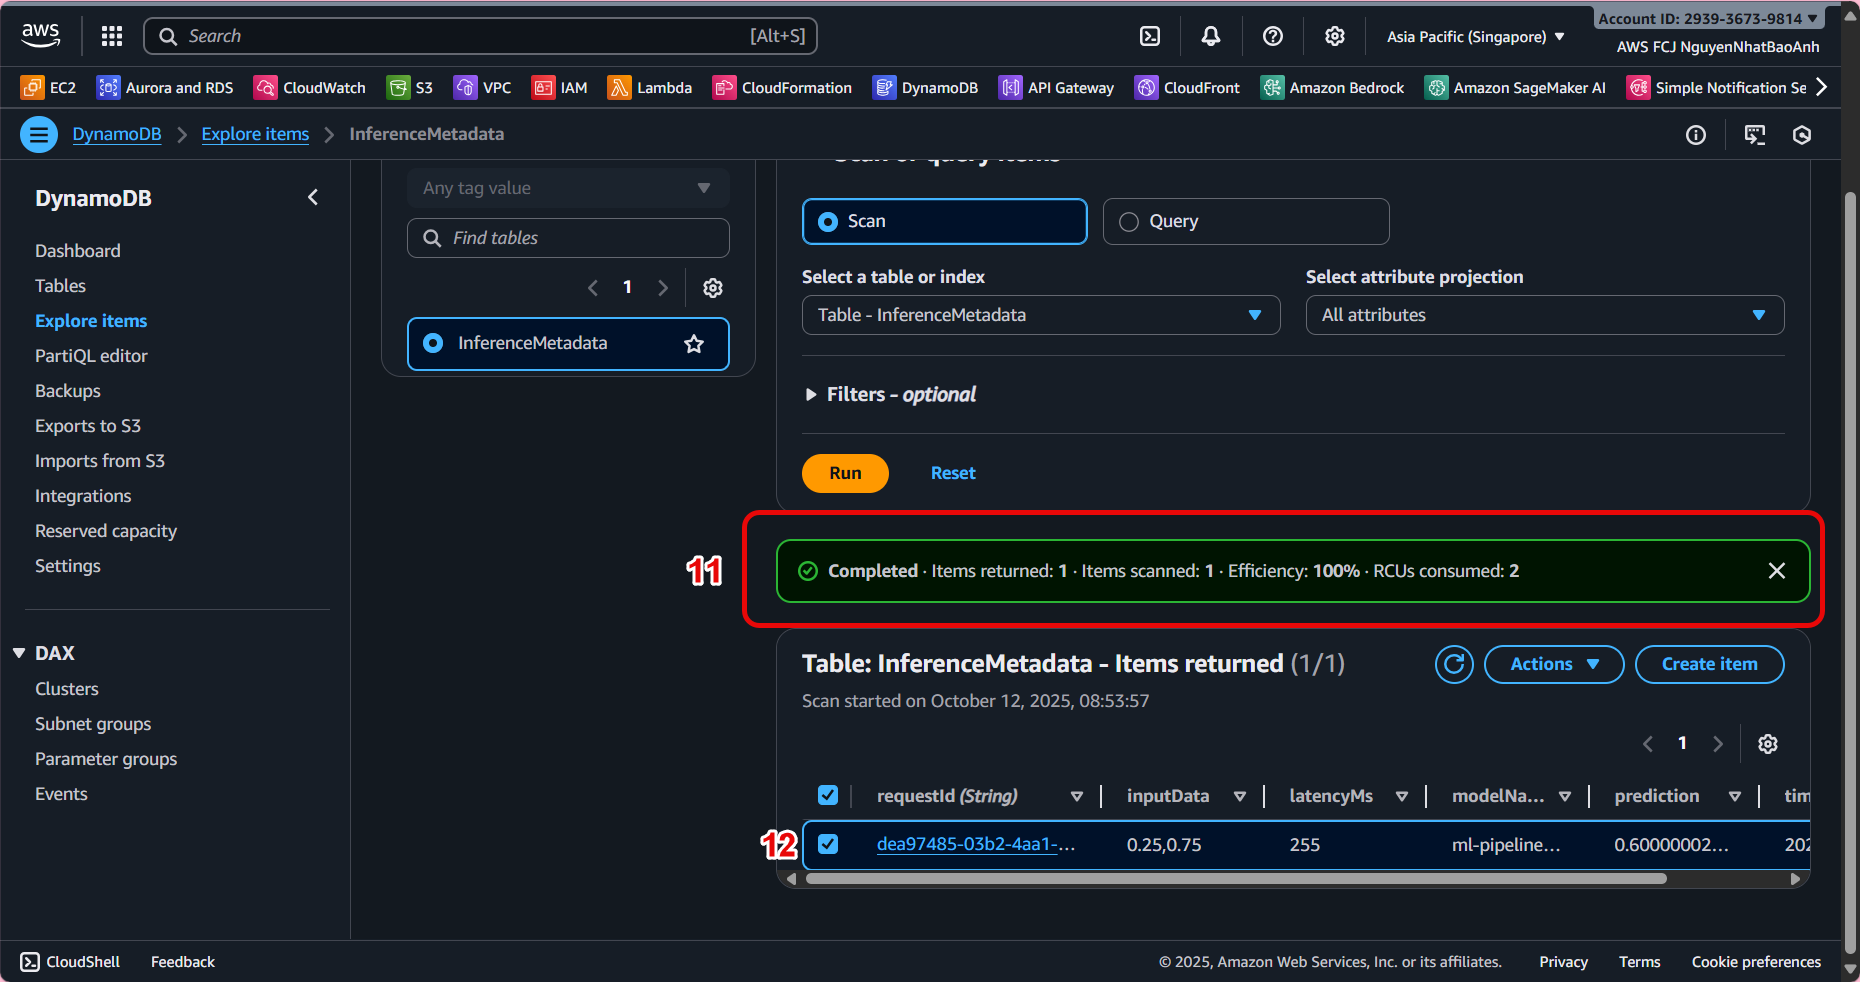Go to Explore items breadcrumb link
Image resolution: width=1860 pixels, height=982 pixels.
[255, 134]
